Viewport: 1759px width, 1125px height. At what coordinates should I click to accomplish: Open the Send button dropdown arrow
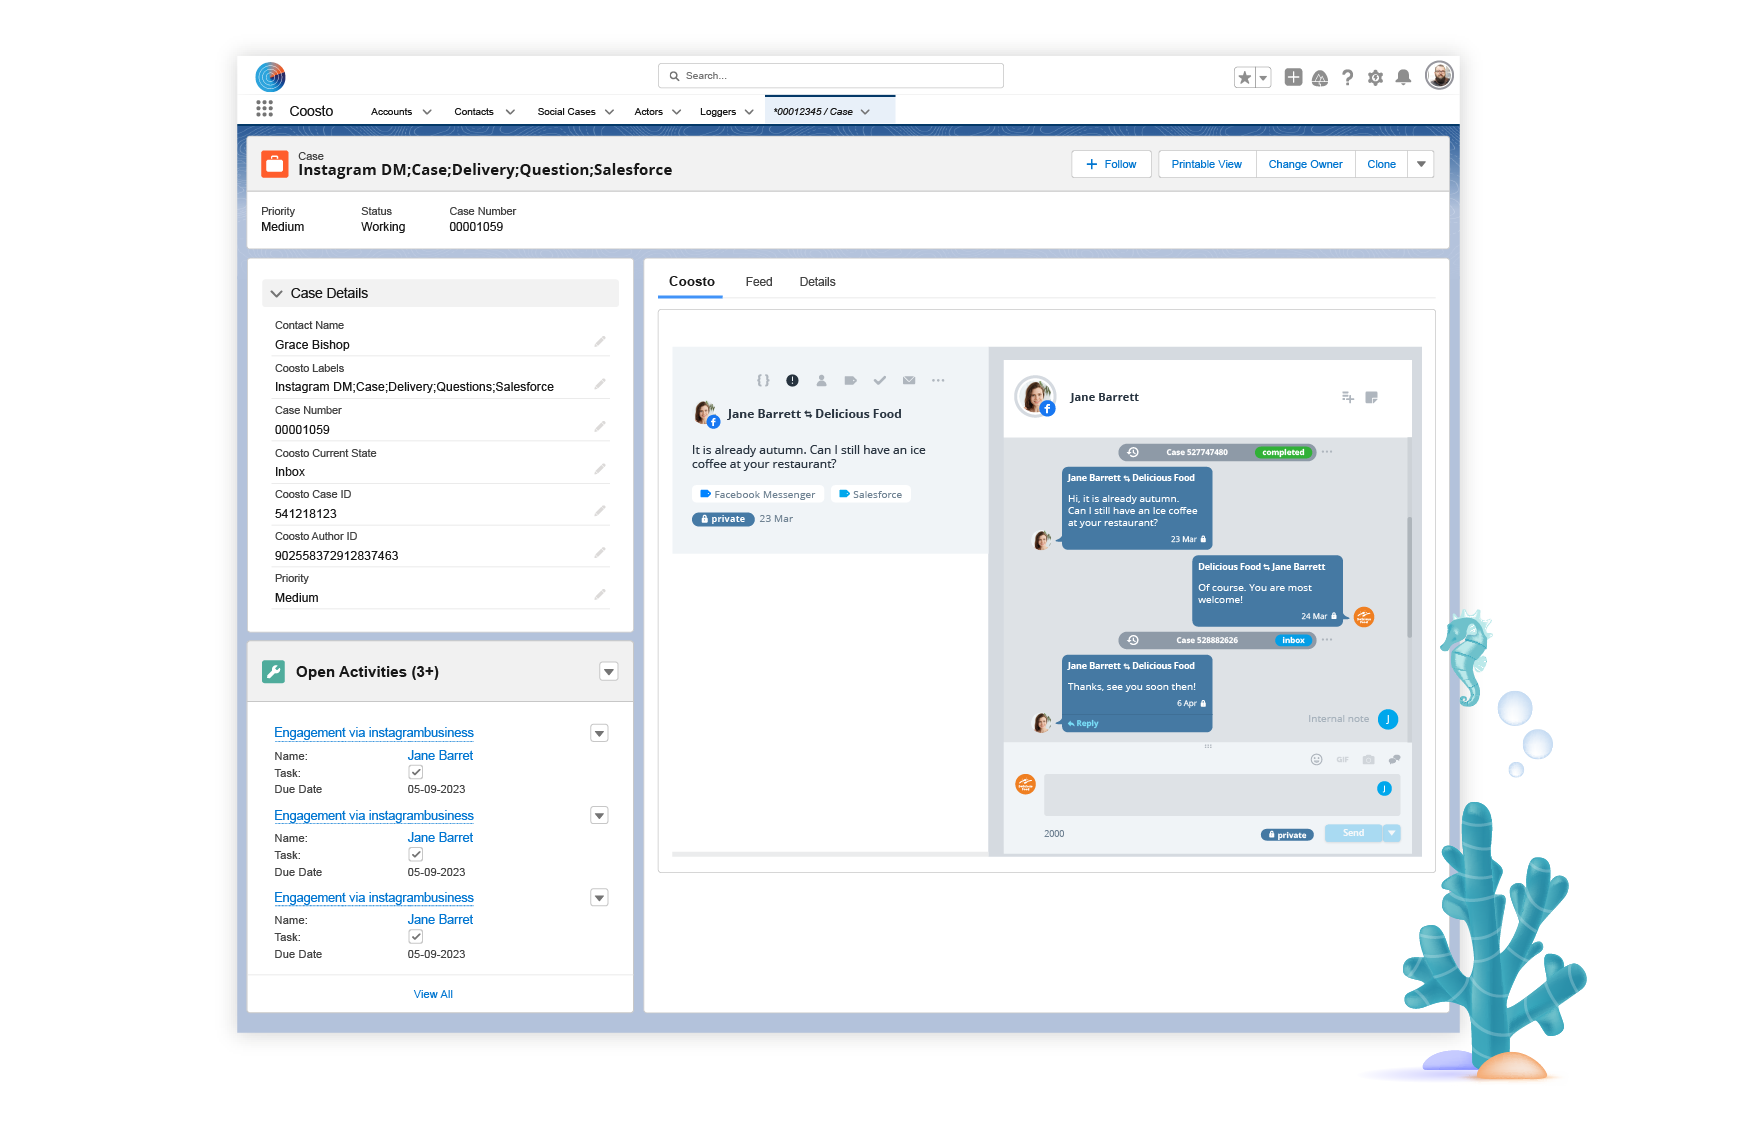pos(1391,833)
